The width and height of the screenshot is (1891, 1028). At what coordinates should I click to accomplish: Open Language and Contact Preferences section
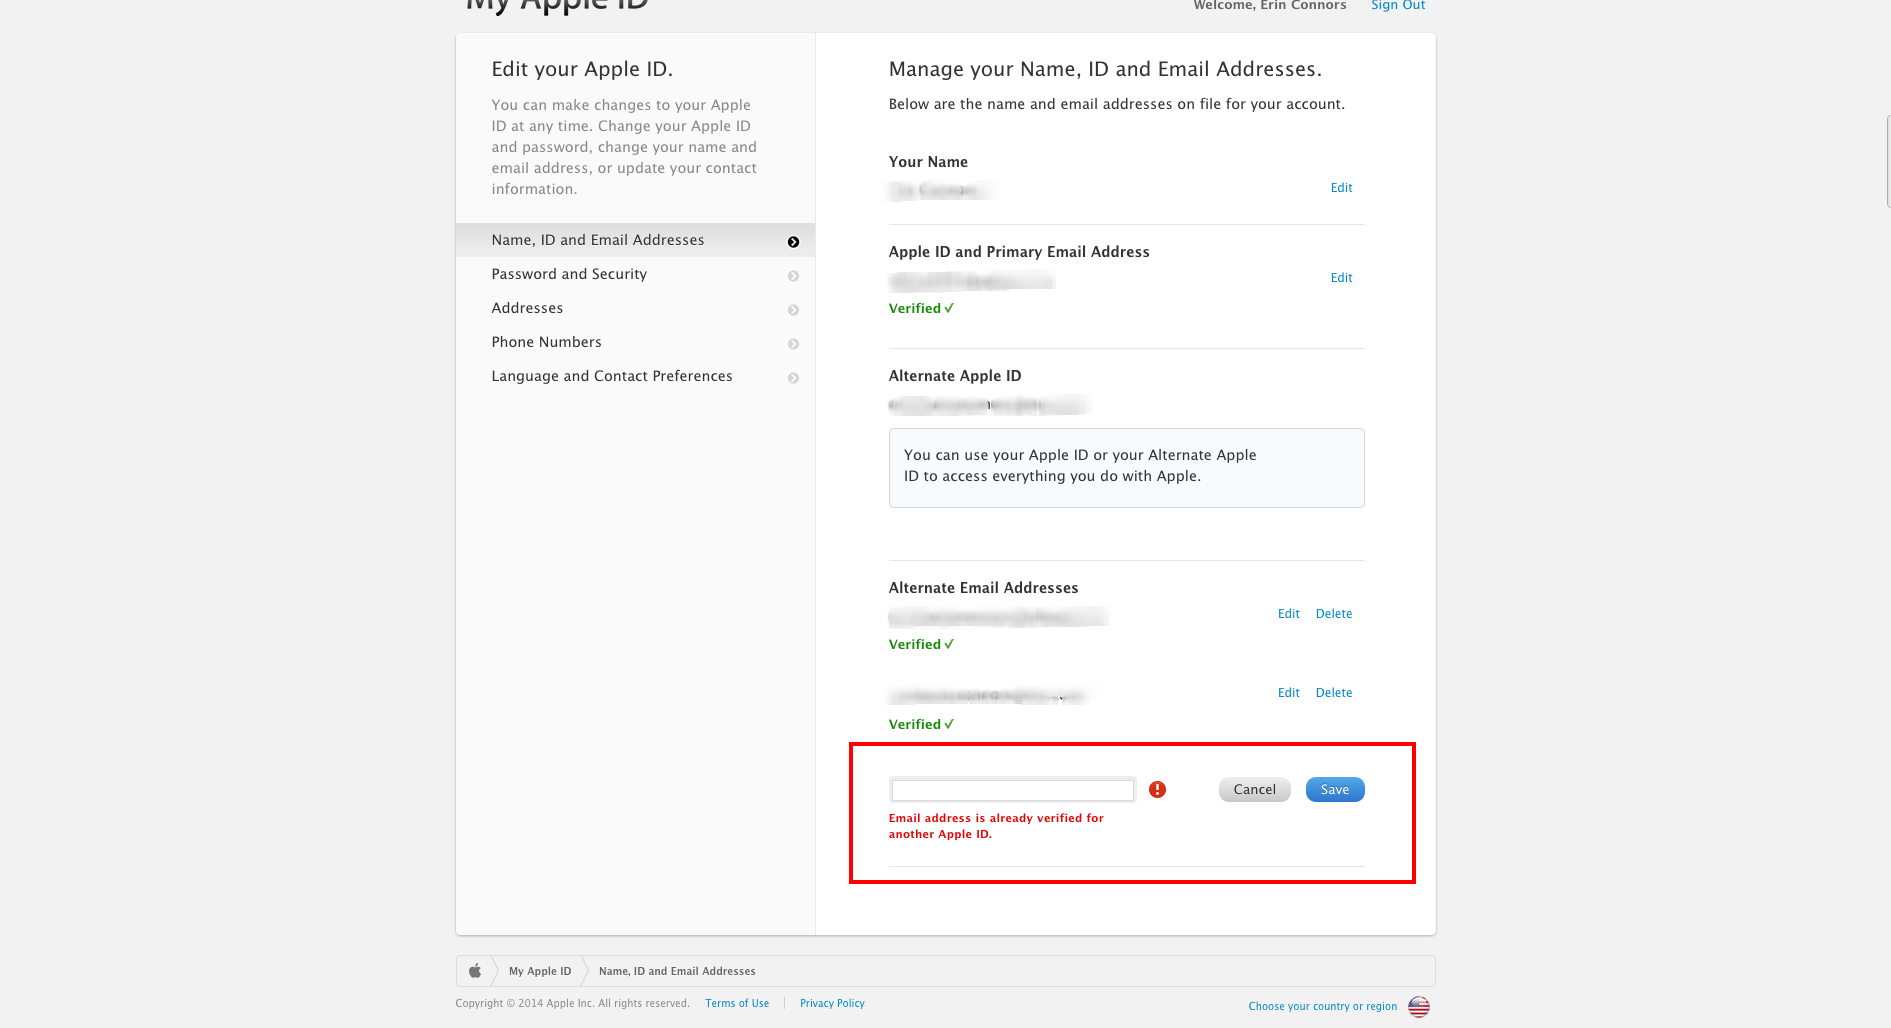tap(635, 376)
